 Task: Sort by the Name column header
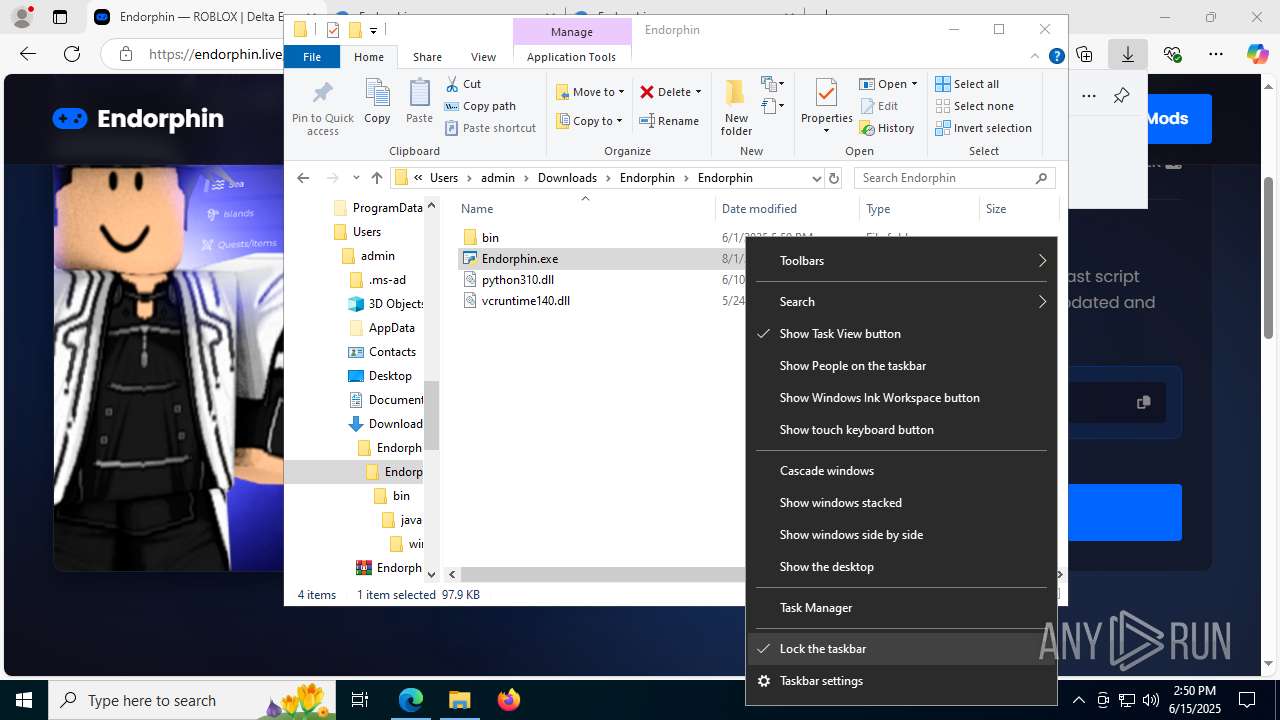pyautogui.click(x=585, y=209)
